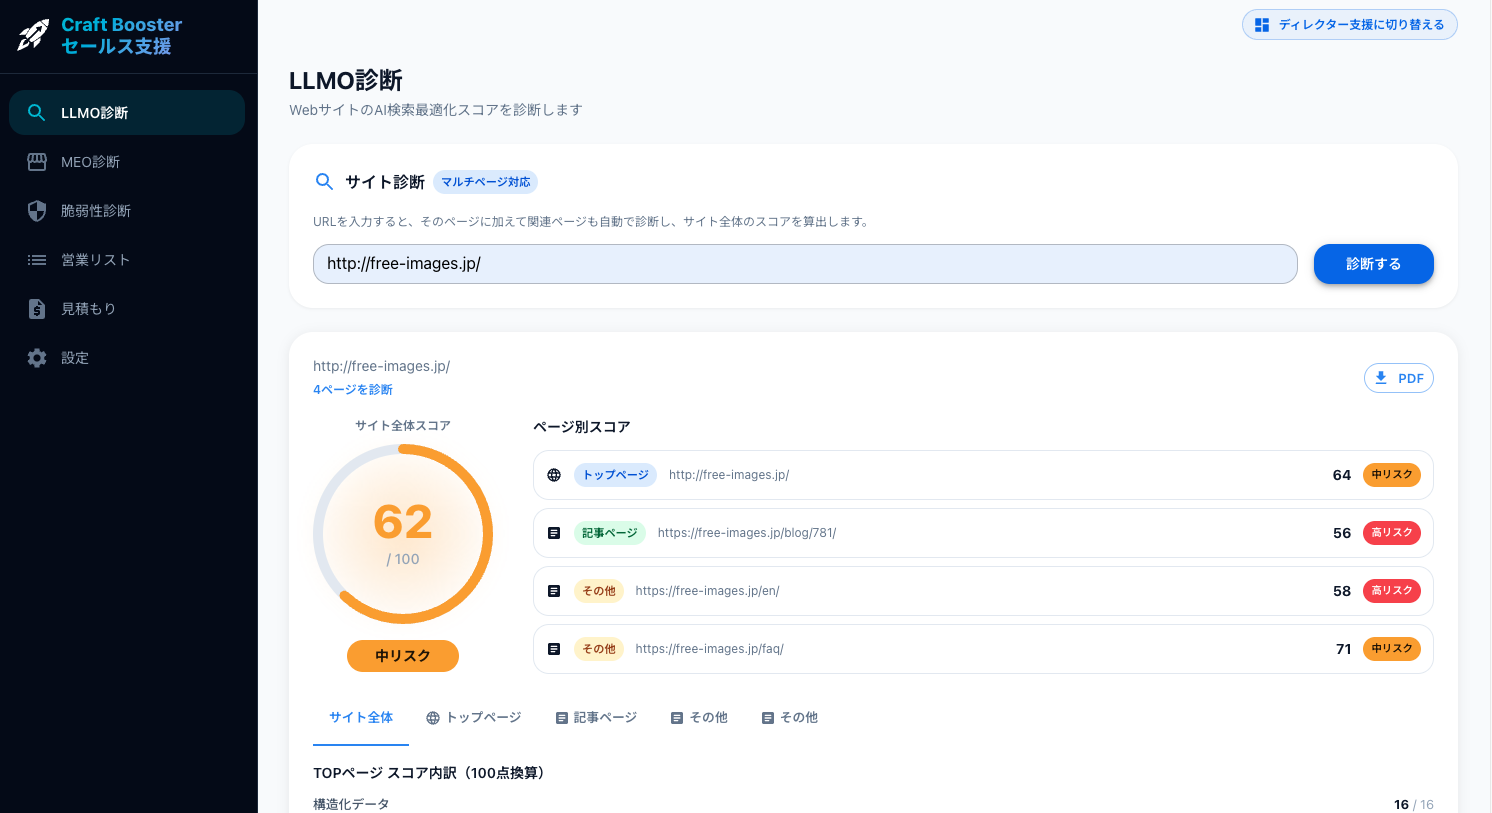Viewport: 1492px width, 813px height.
Task: Open 脆弱性診断 shield icon
Action: (36, 210)
